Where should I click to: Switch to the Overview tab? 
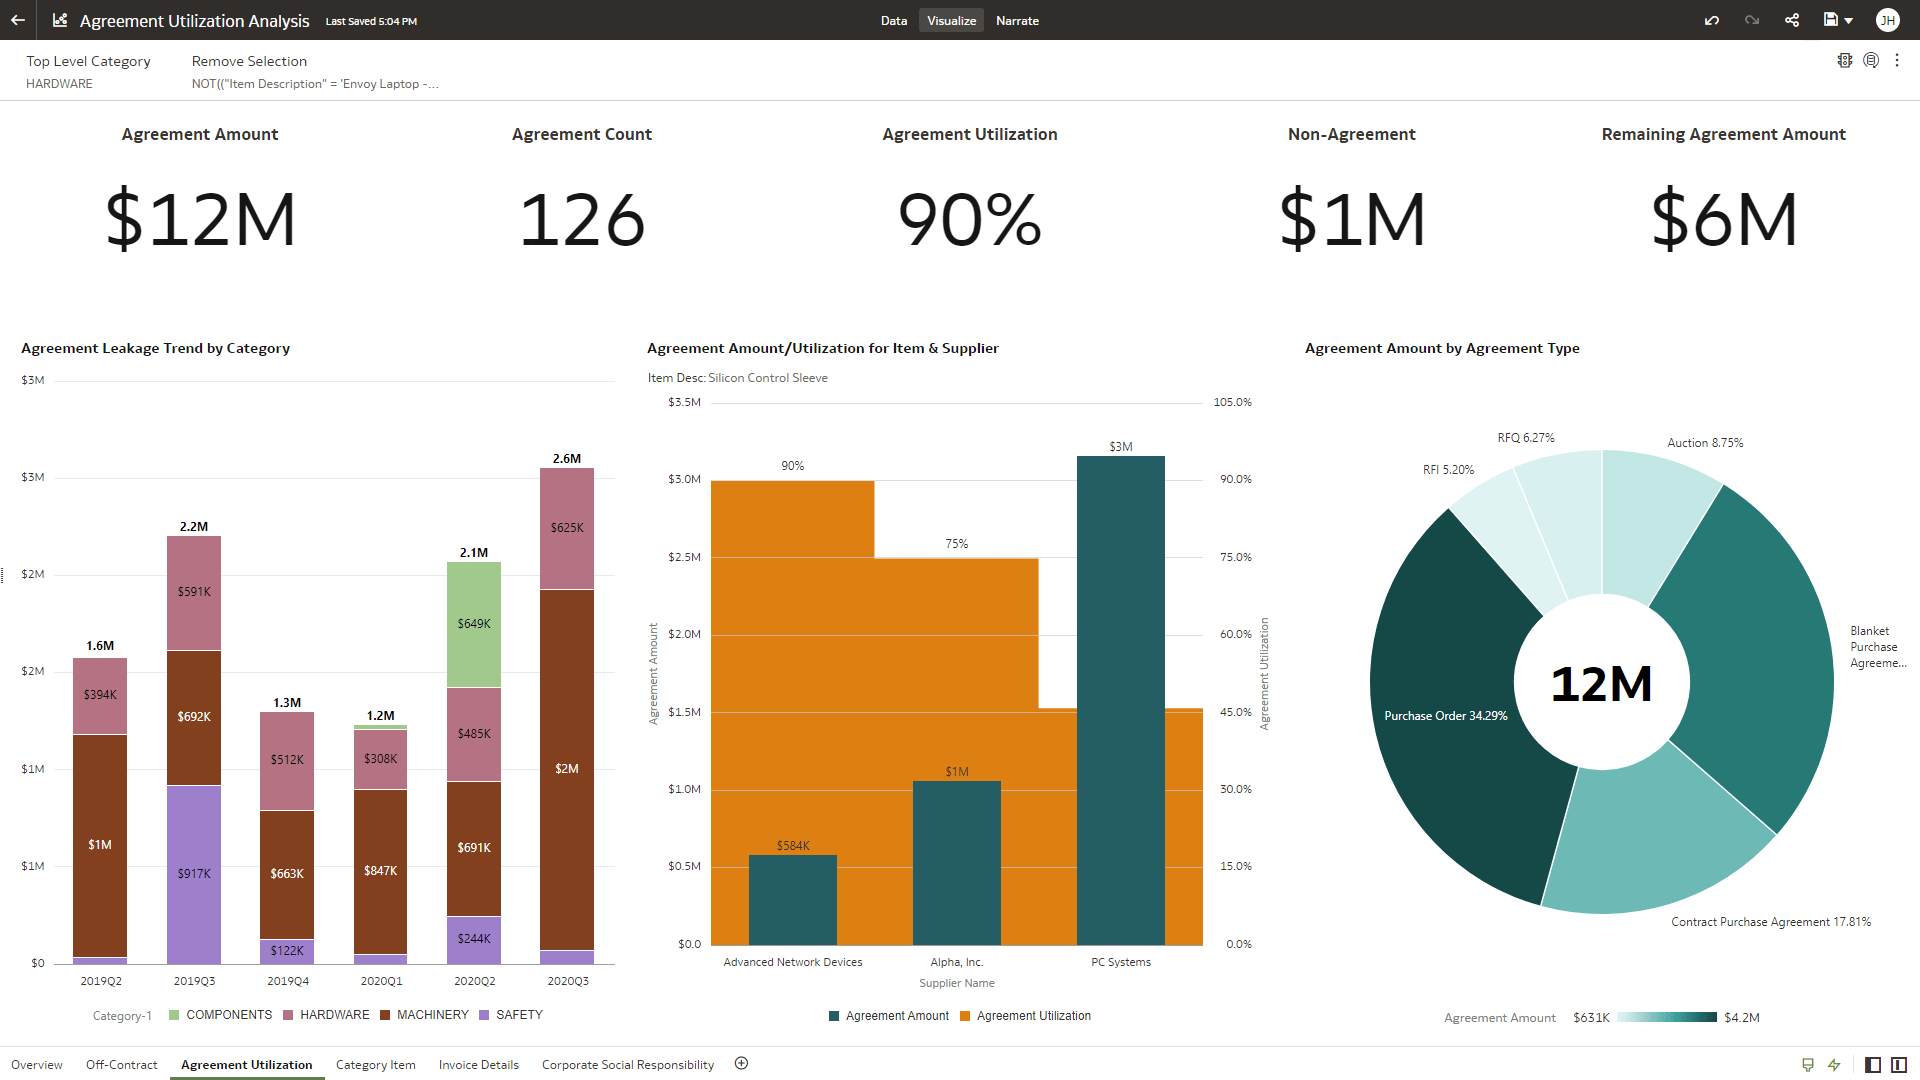click(37, 1064)
